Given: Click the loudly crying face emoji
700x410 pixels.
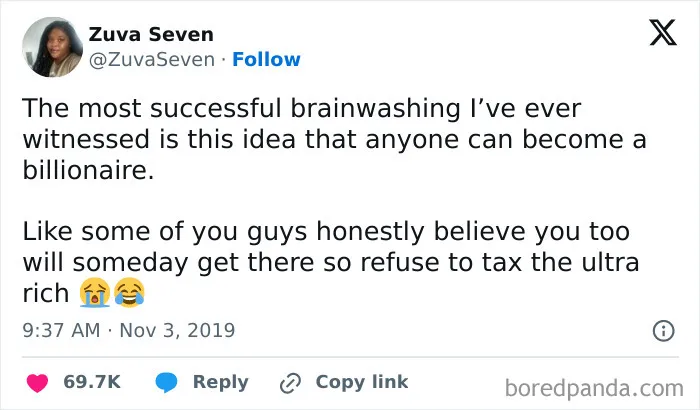Looking at the screenshot, I should pos(95,292).
